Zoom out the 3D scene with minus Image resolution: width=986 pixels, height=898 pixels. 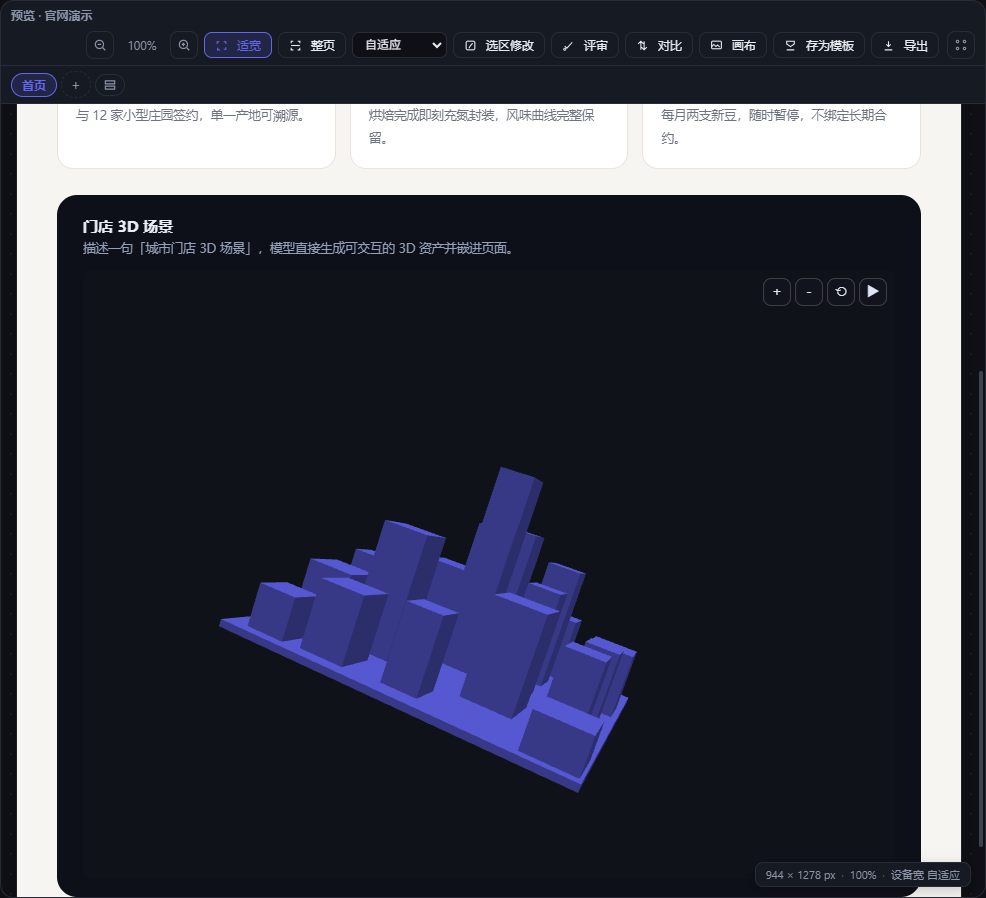[x=809, y=292]
